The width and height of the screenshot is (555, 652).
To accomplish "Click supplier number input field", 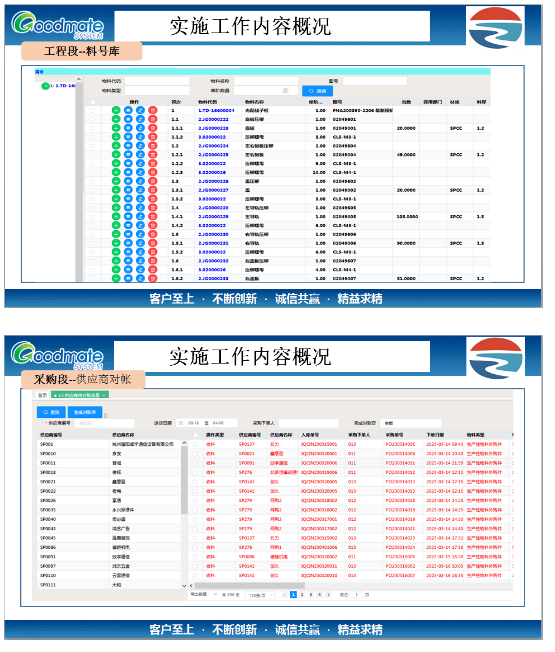I will (104, 423).
